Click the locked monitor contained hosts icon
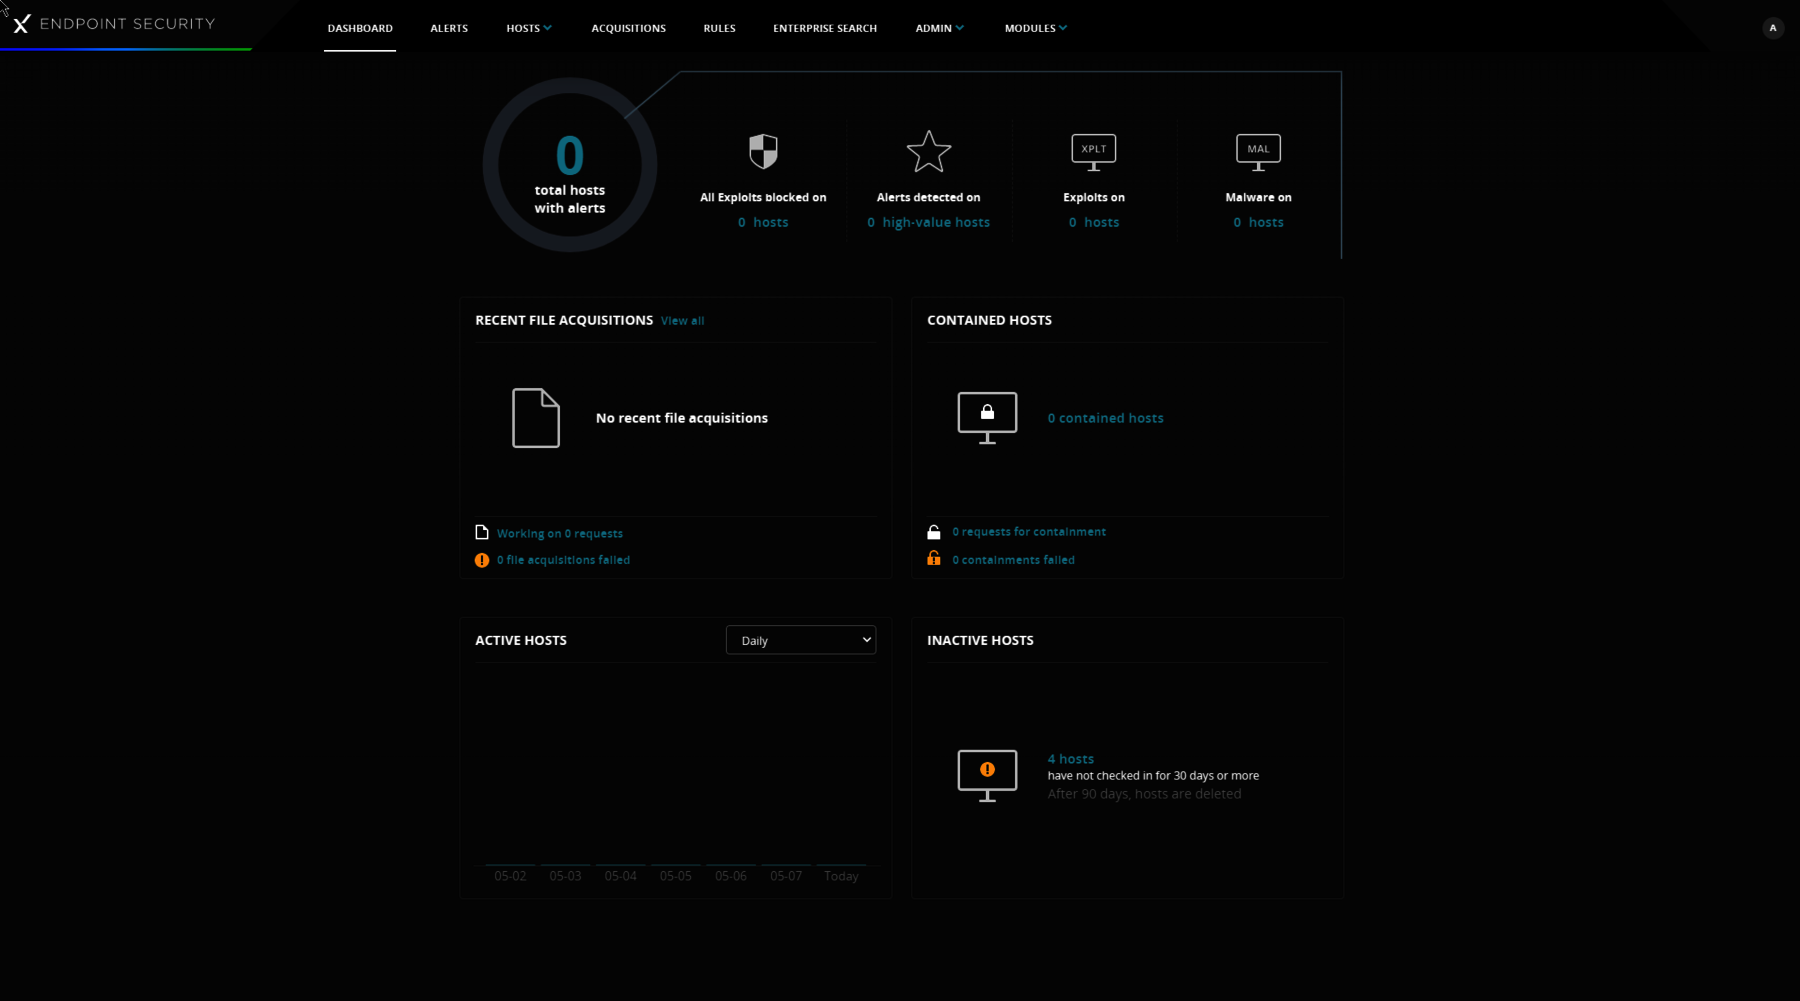1800x1001 pixels. pos(987,417)
